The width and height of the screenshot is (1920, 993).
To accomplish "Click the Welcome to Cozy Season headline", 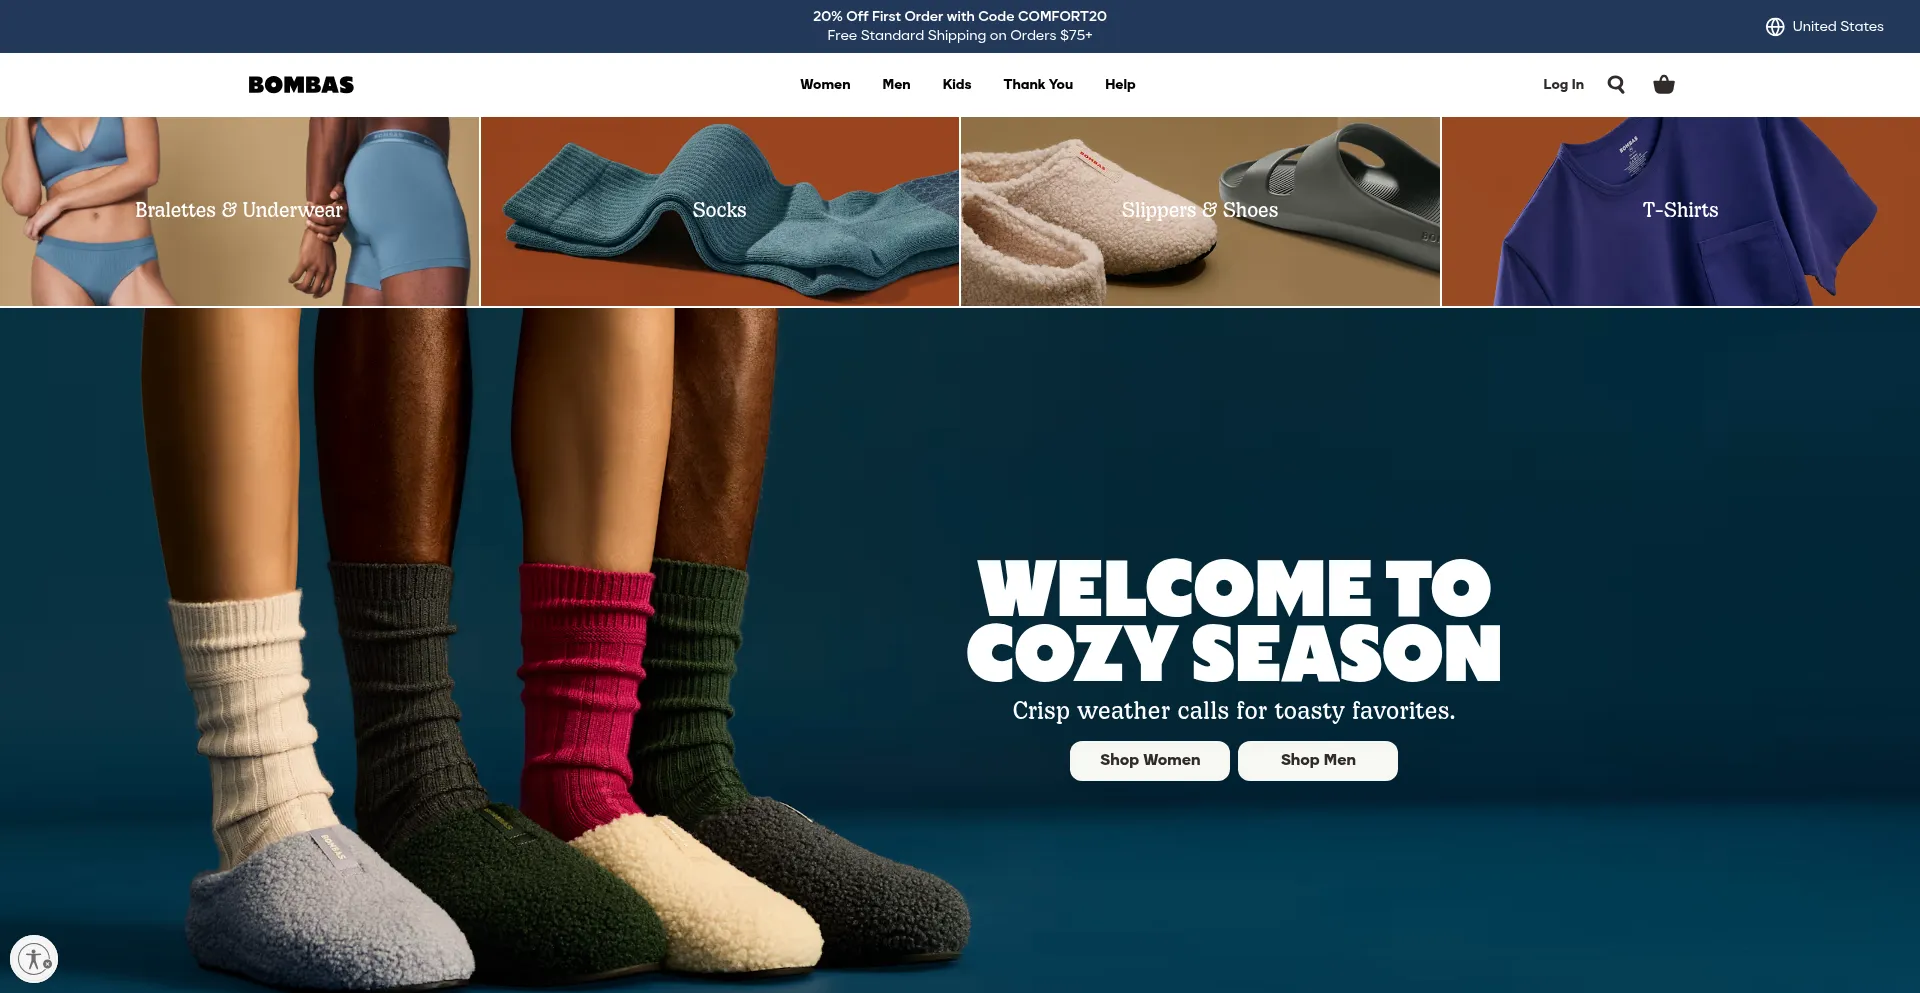I will (x=1234, y=620).
